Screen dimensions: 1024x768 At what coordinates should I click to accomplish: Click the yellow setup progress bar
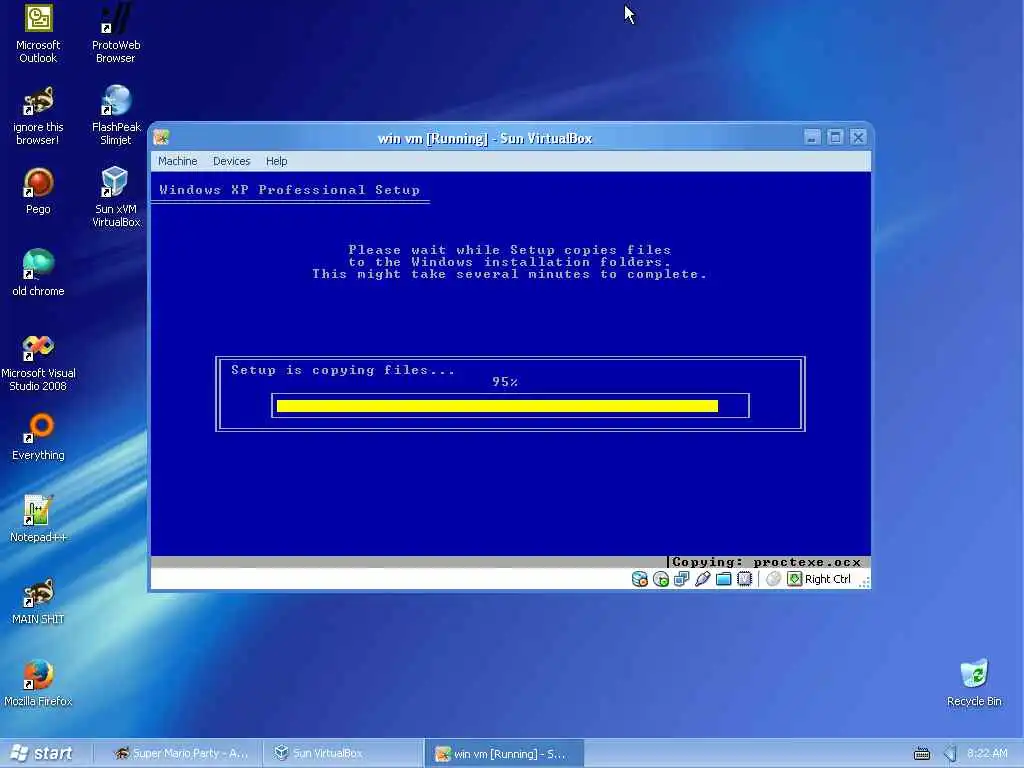click(497, 406)
